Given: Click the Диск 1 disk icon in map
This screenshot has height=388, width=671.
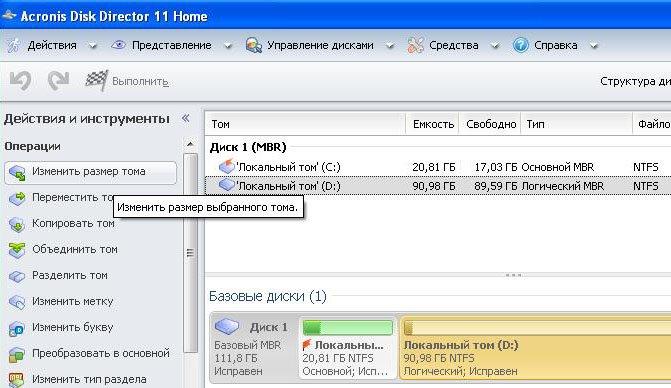Looking at the screenshot, I should coord(227,327).
